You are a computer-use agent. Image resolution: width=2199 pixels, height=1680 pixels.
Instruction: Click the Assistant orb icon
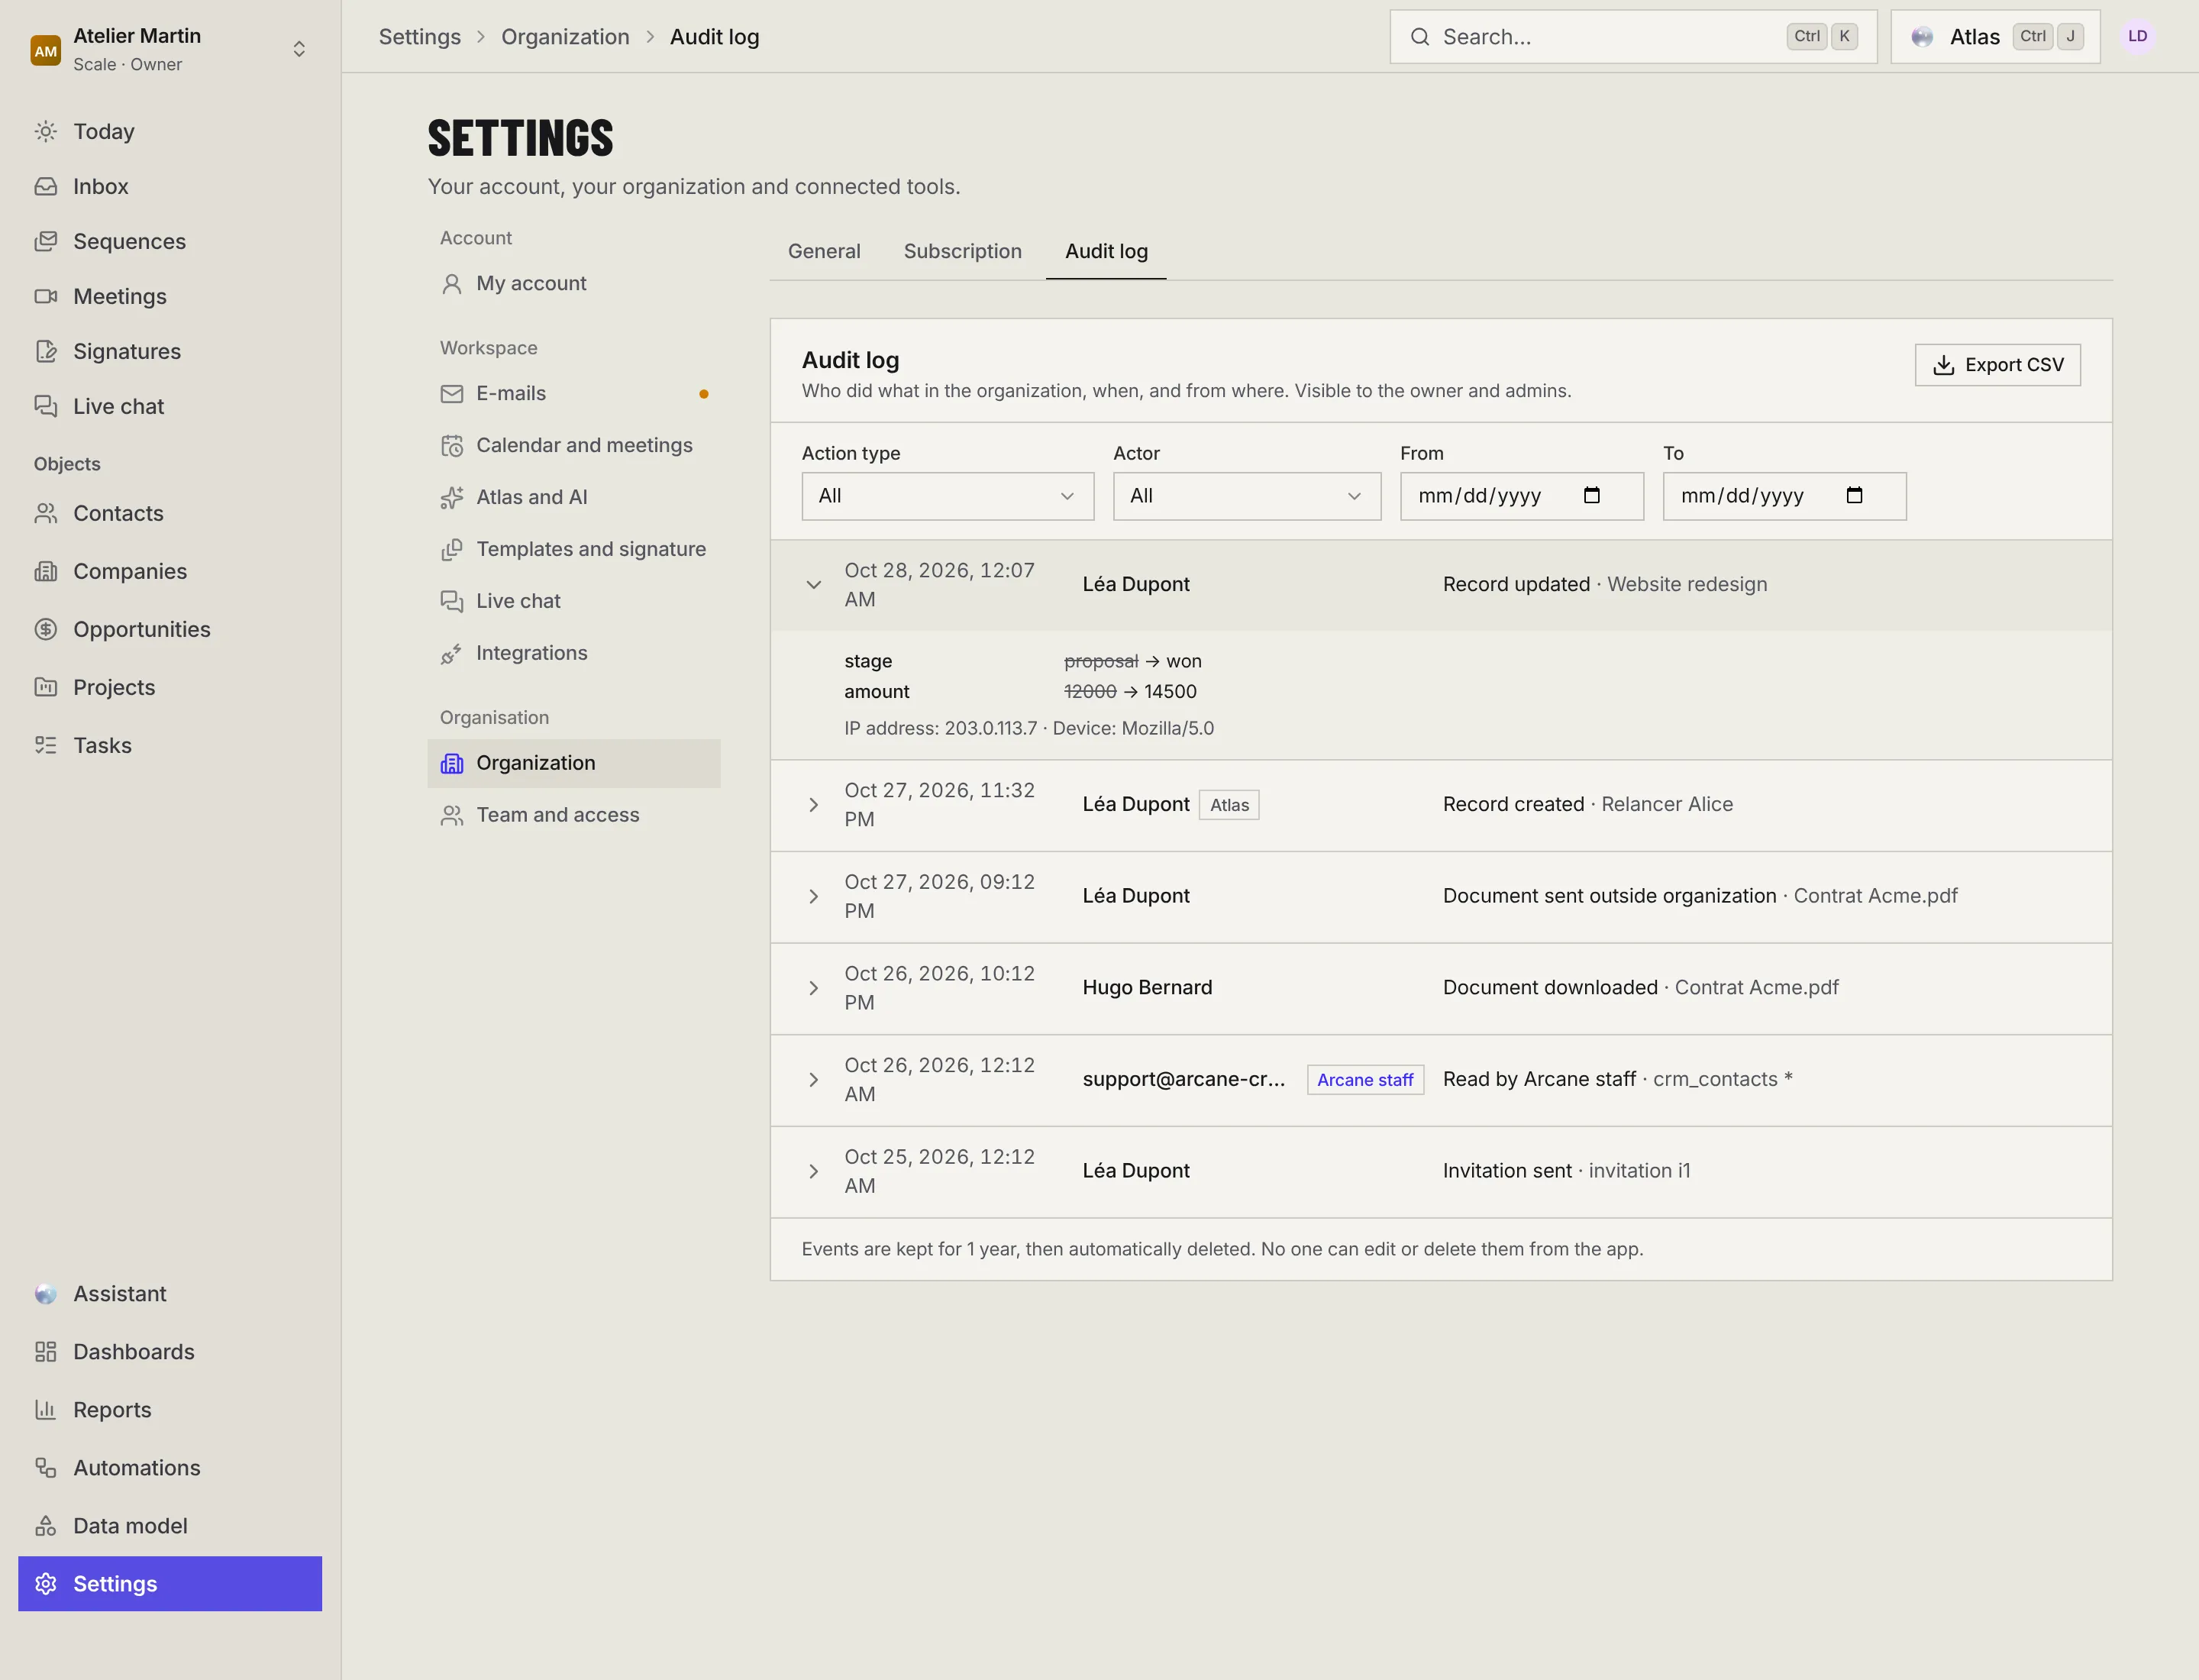point(46,1294)
